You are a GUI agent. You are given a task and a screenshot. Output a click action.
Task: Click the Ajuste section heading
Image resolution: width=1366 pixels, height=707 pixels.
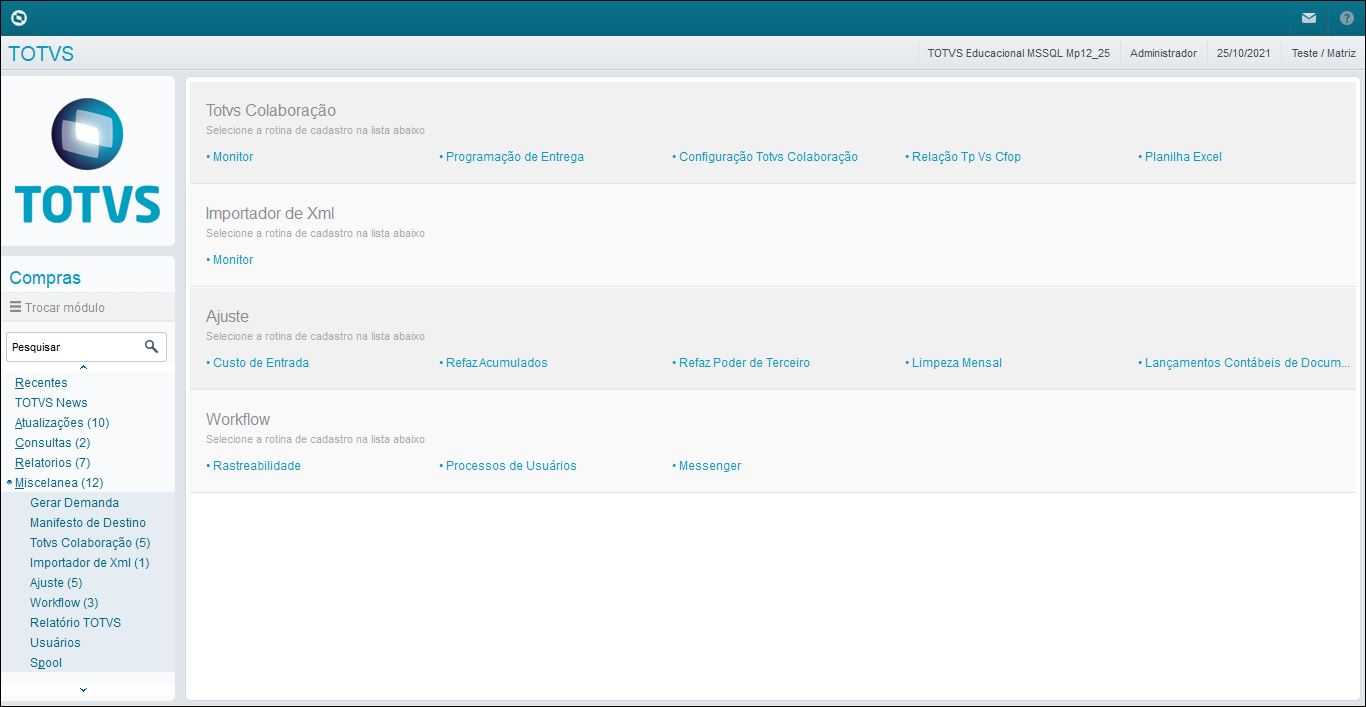pos(227,317)
